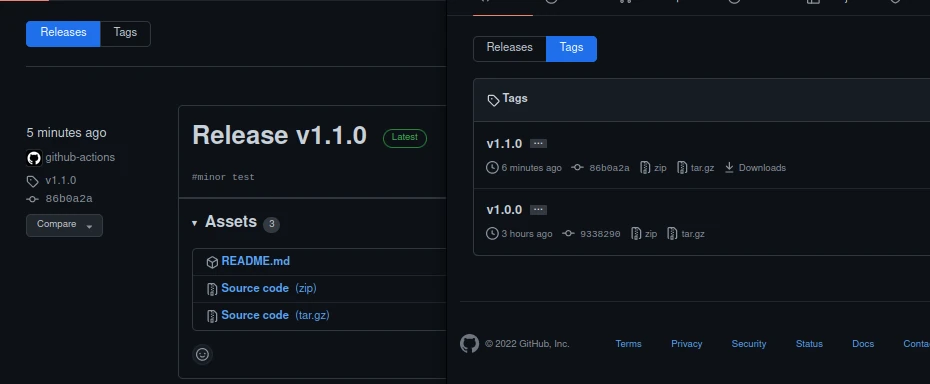The width and height of the screenshot is (930, 384).
Task: Open commit 86b0a2a in release sidebar
Action: pyautogui.click(x=69, y=199)
